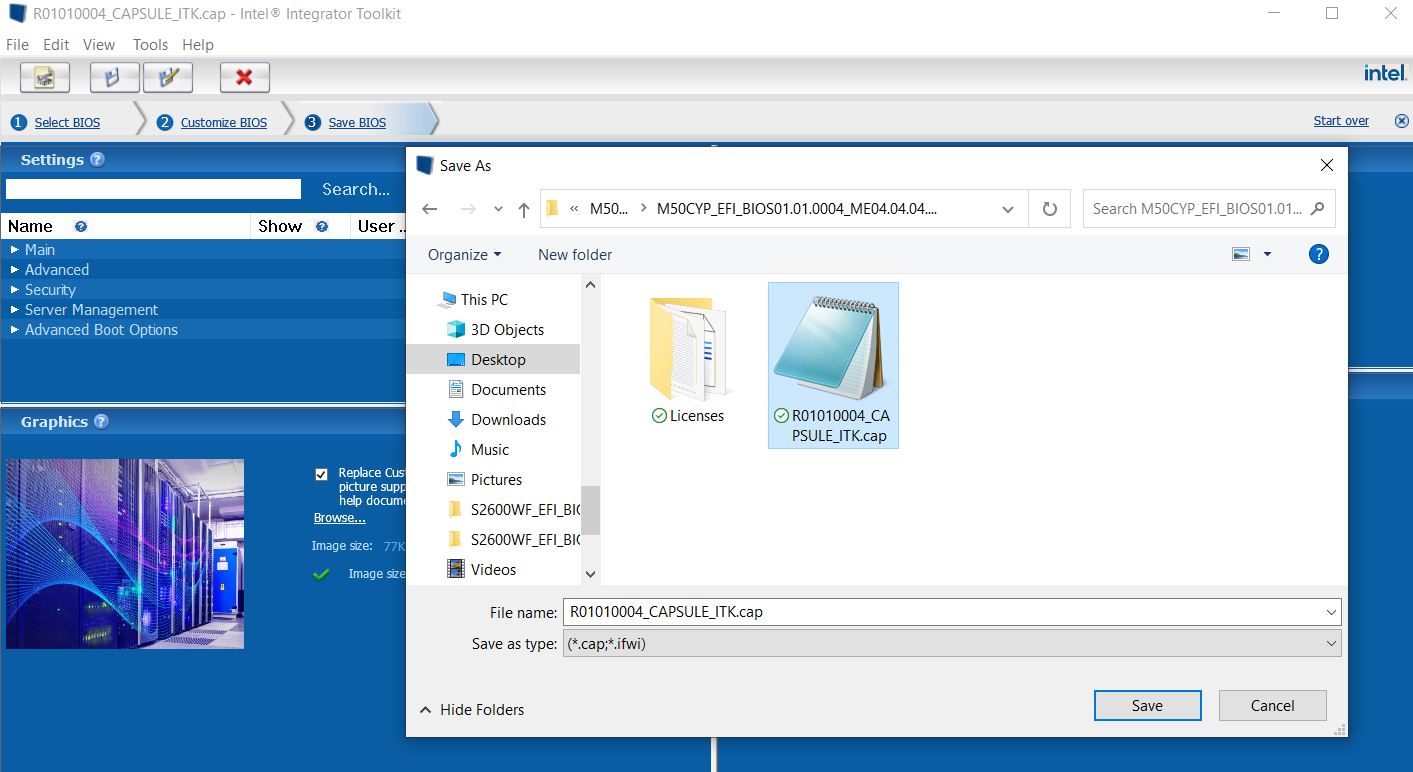Viewport: 1413px width, 772px height.
Task: Uncheck the Replace Custom picture checkbox
Action: (321, 474)
